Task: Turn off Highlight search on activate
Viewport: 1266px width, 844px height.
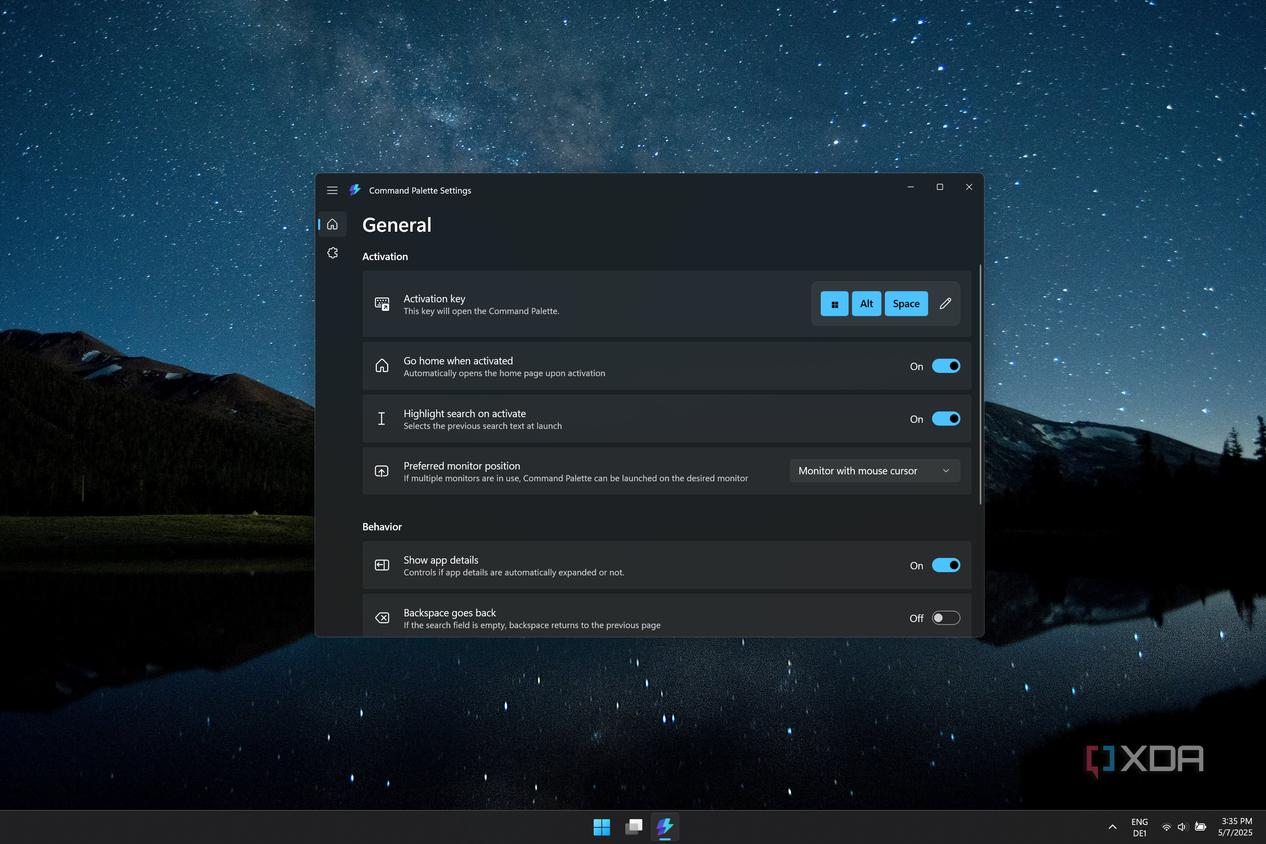Action: [x=946, y=419]
